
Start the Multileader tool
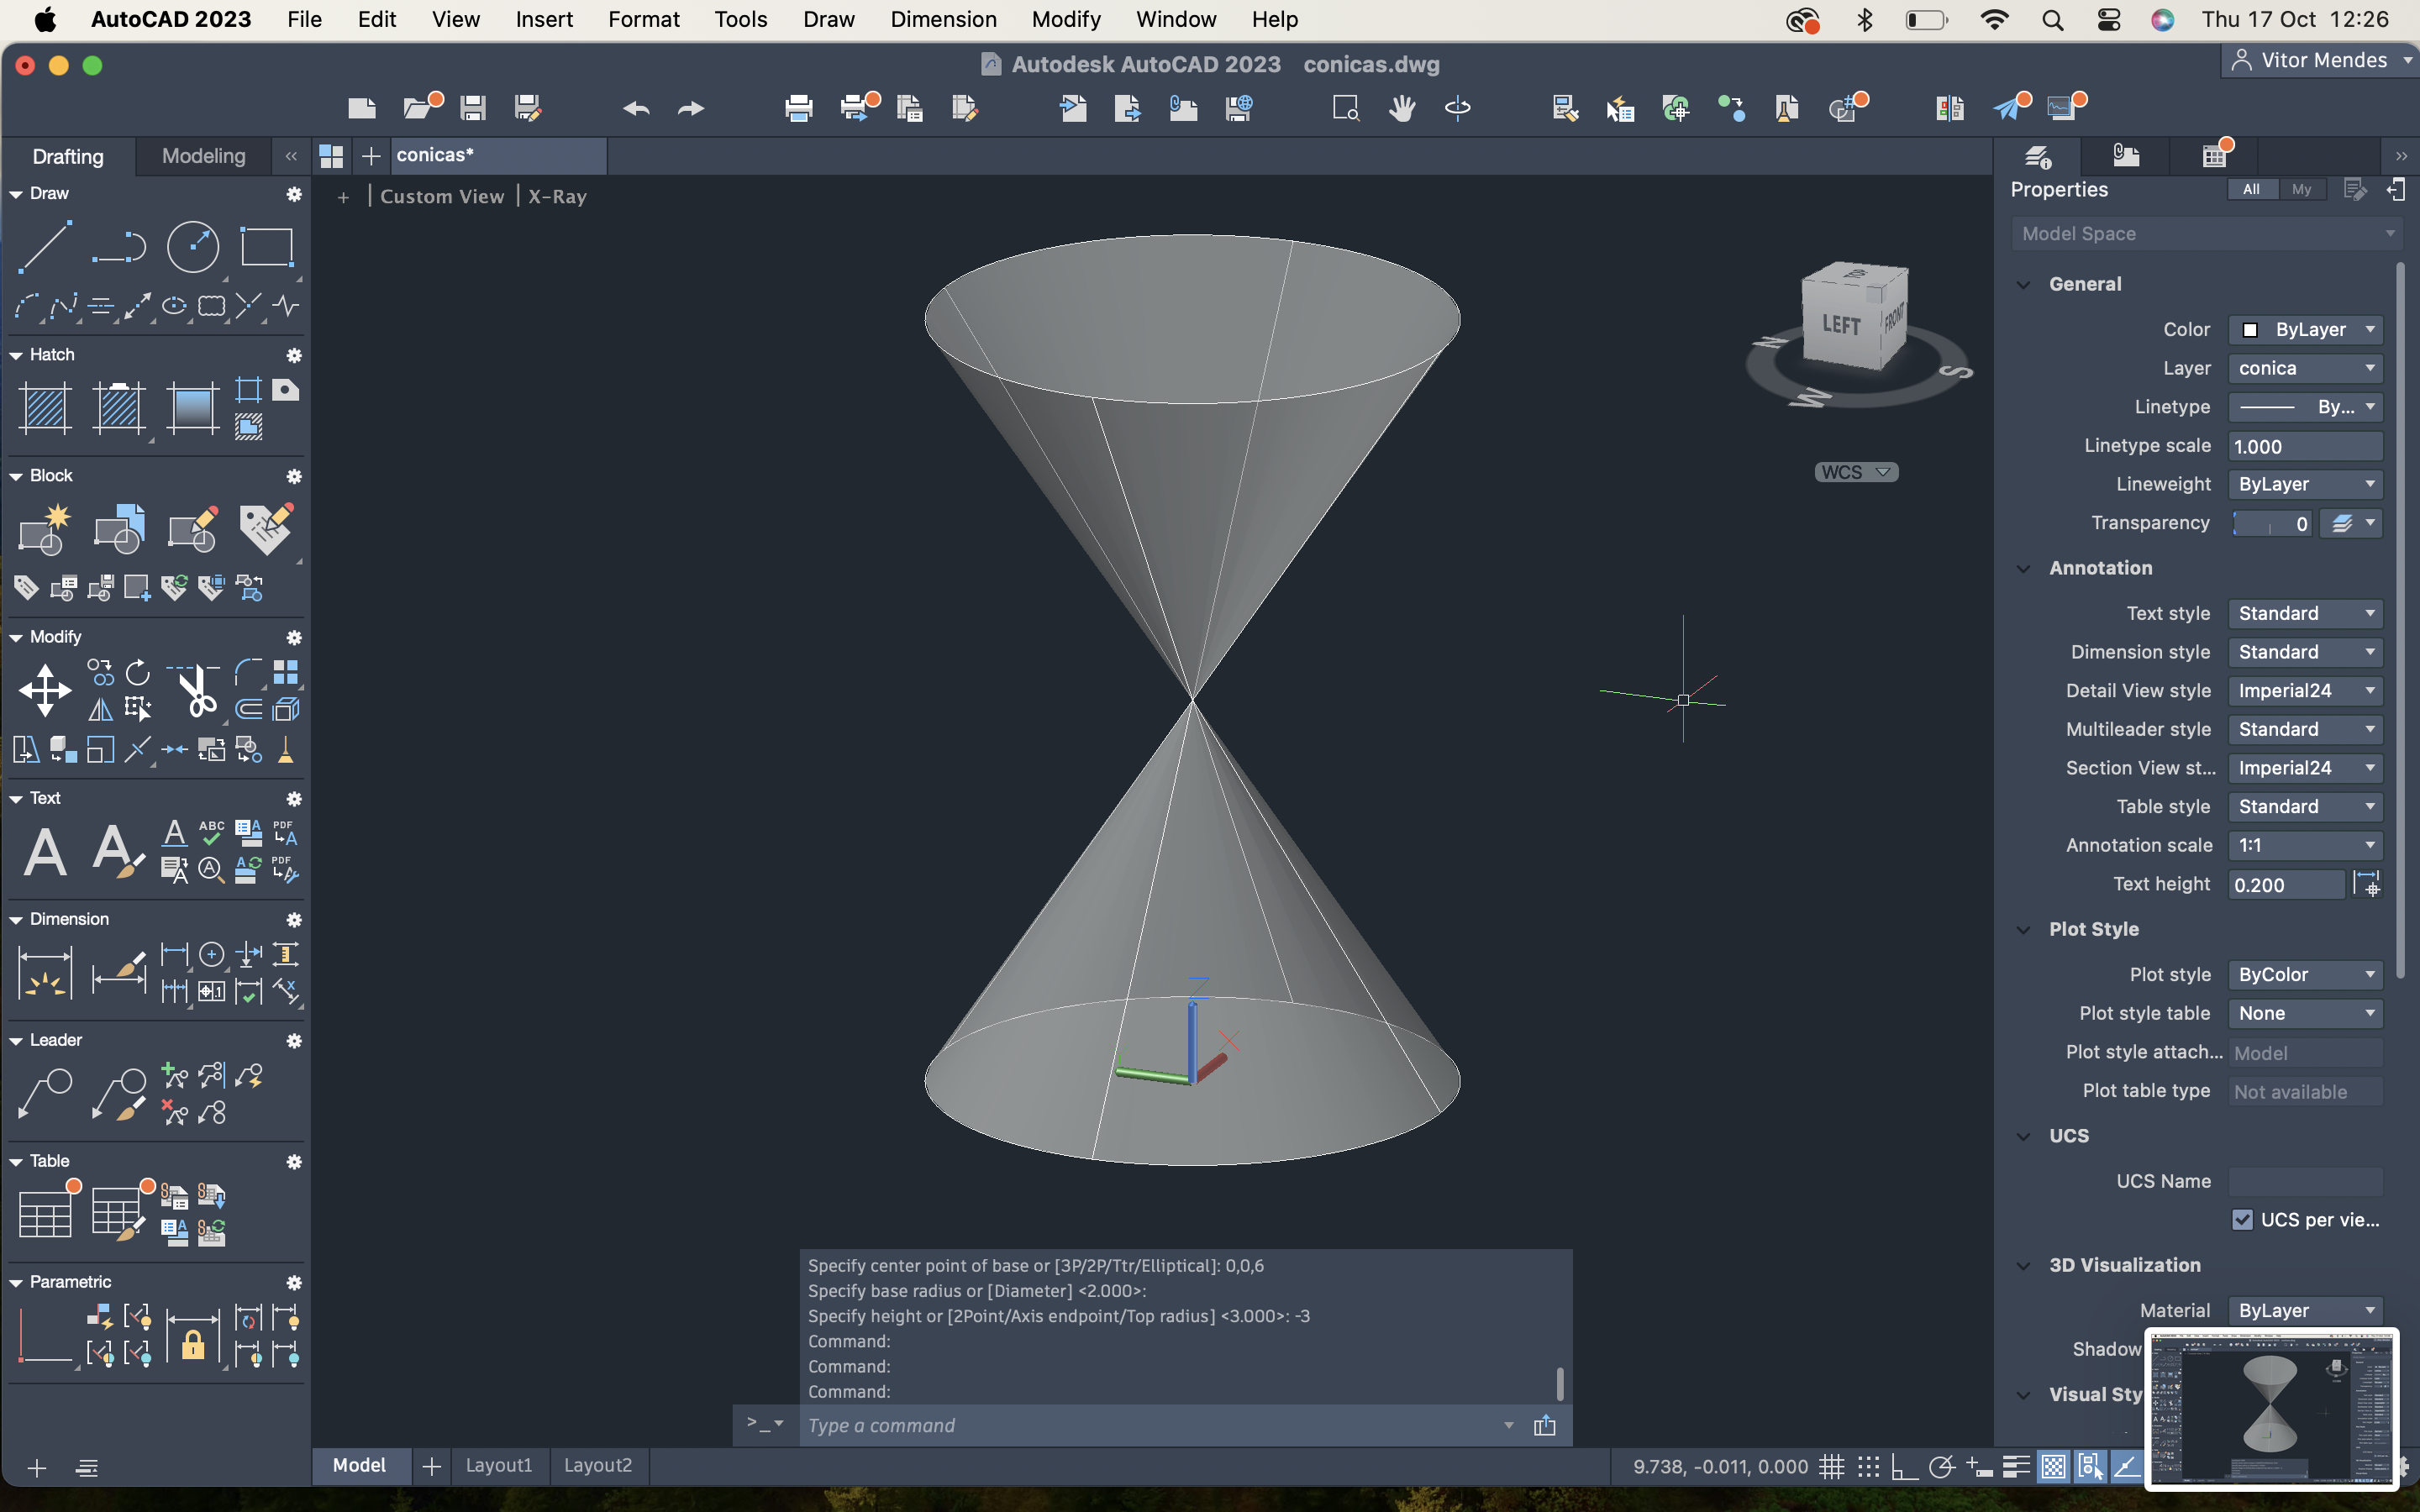pos(45,1094)
